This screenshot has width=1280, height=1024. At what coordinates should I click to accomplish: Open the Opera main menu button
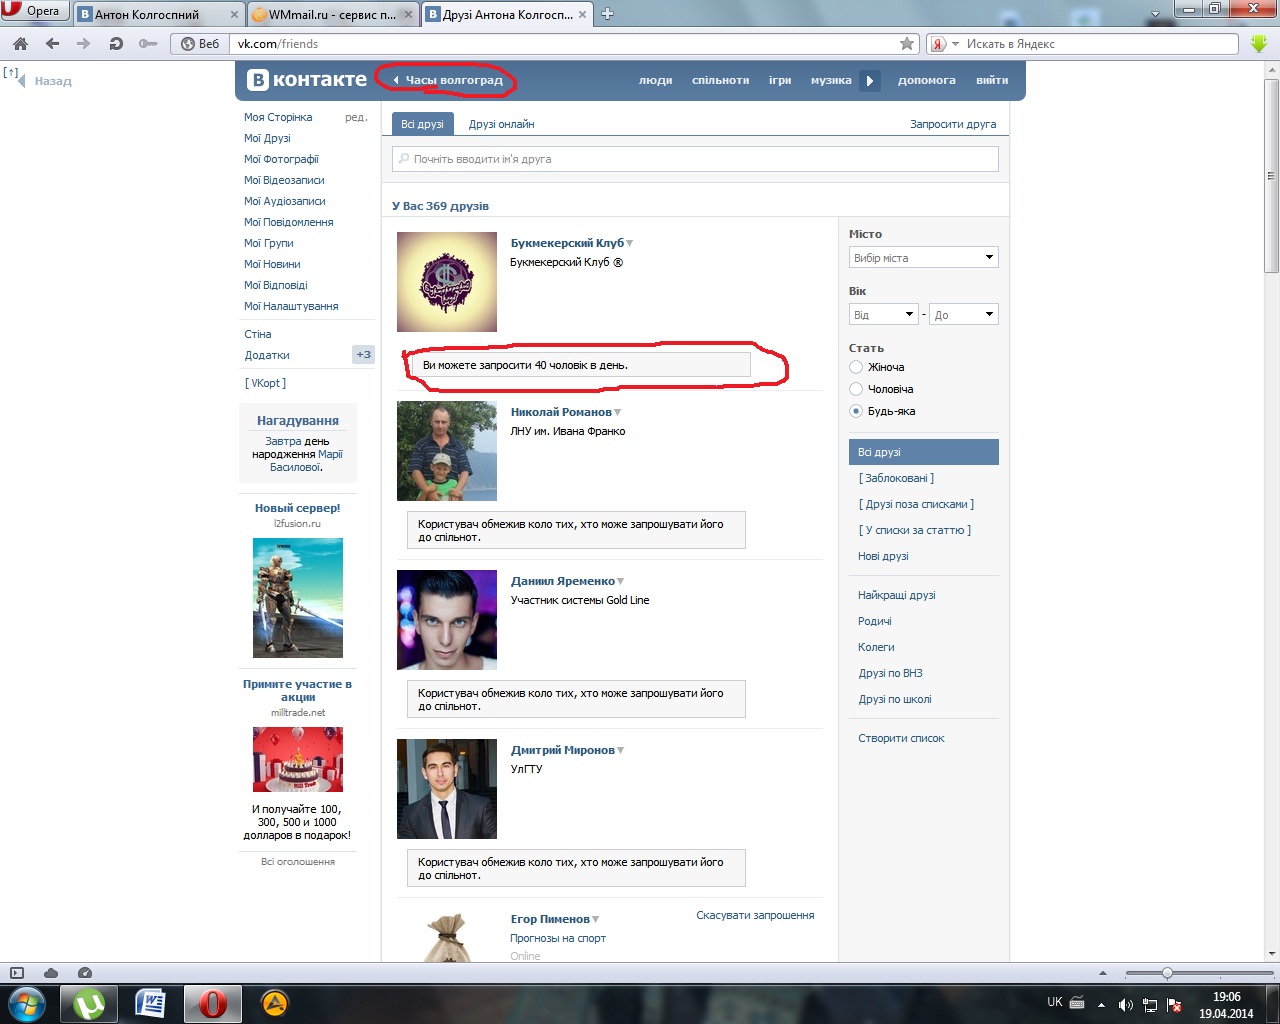[35, 11]
